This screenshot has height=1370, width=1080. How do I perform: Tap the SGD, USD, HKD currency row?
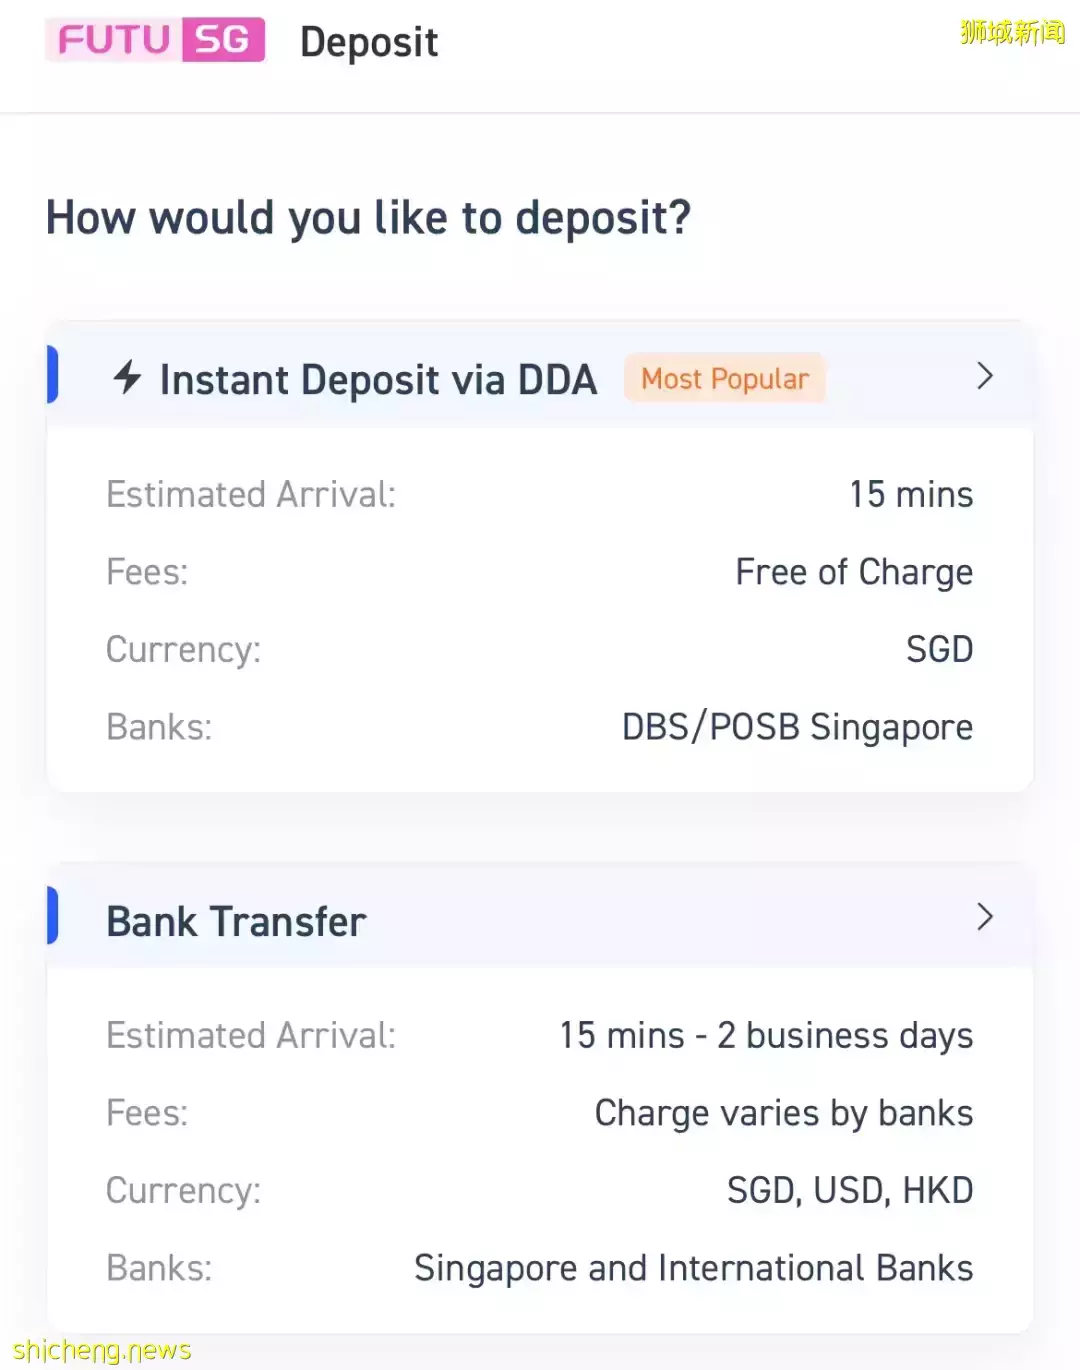point(849,1190)
